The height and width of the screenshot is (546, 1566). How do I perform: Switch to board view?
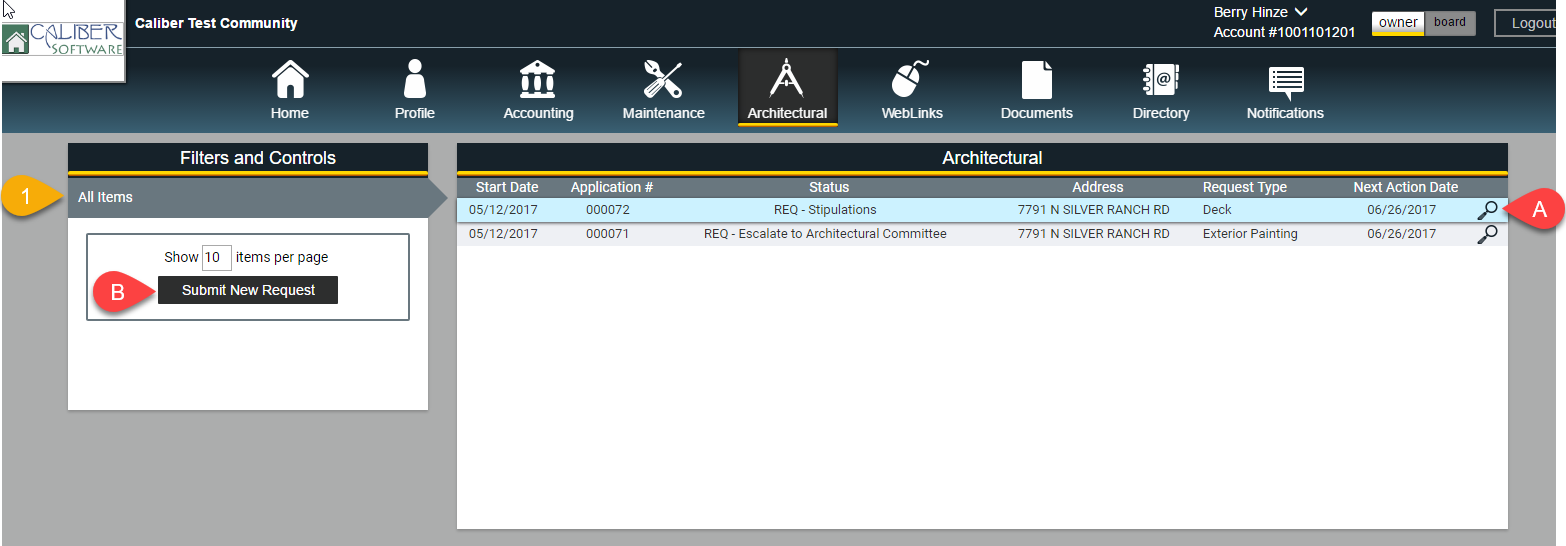[x=1449, y=23]
